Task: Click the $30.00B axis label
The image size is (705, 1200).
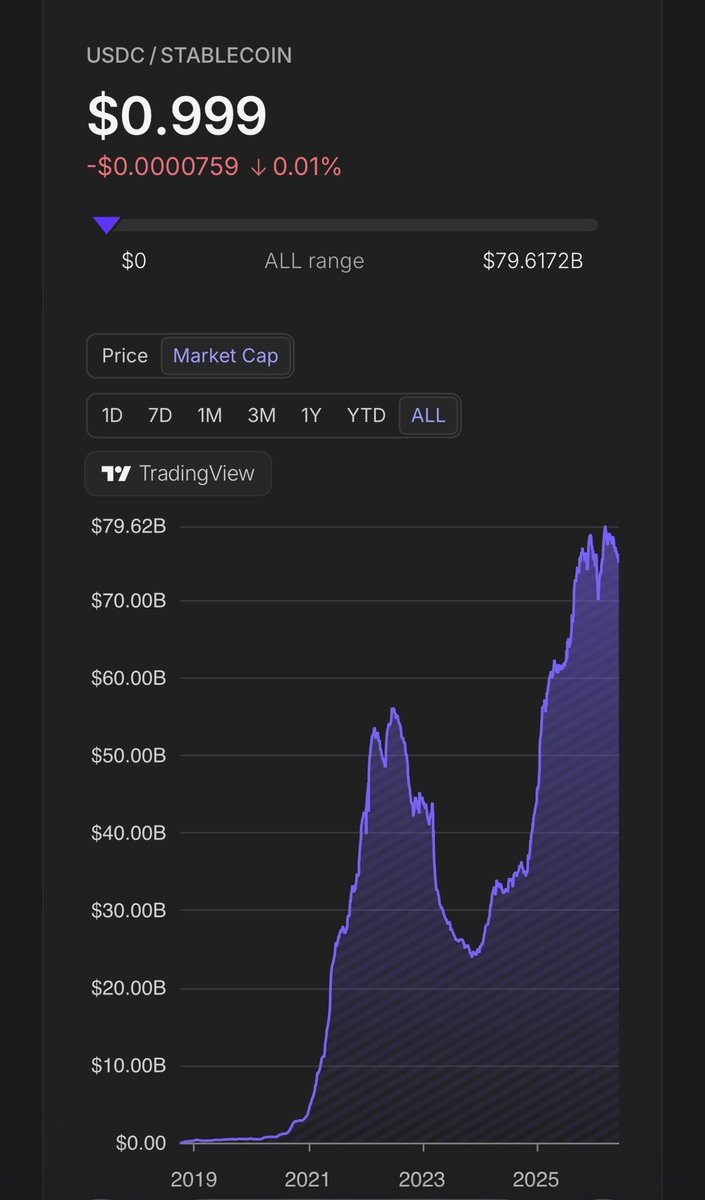Action: [130, 911]
